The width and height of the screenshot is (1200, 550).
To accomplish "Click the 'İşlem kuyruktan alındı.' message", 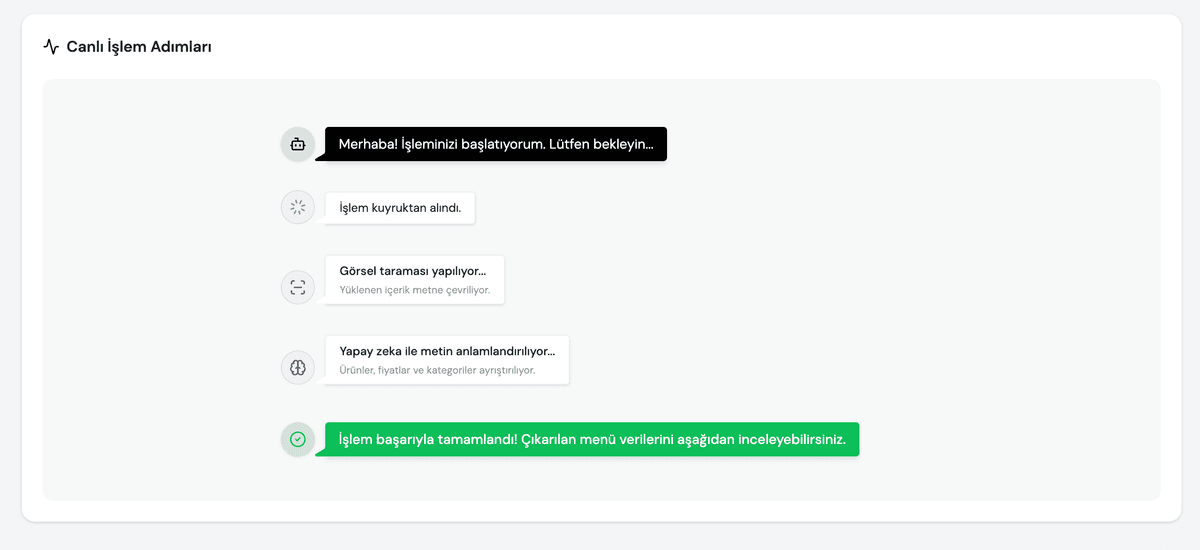I will tap(400, 208).
